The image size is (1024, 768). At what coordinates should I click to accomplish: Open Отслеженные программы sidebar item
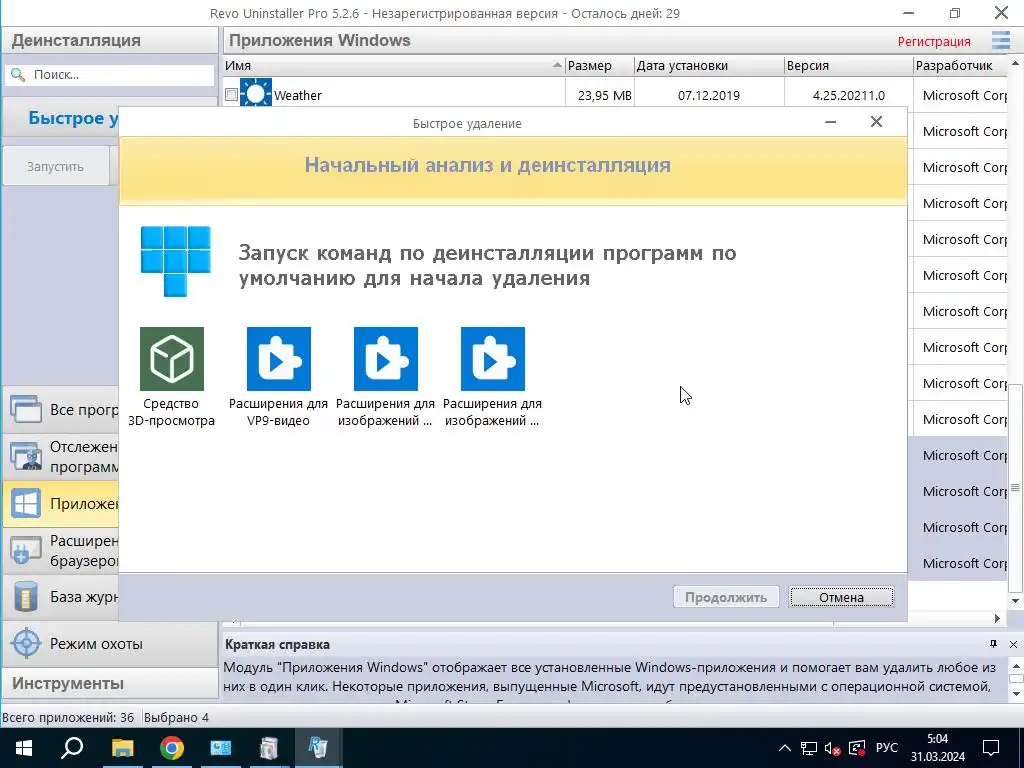61,456
